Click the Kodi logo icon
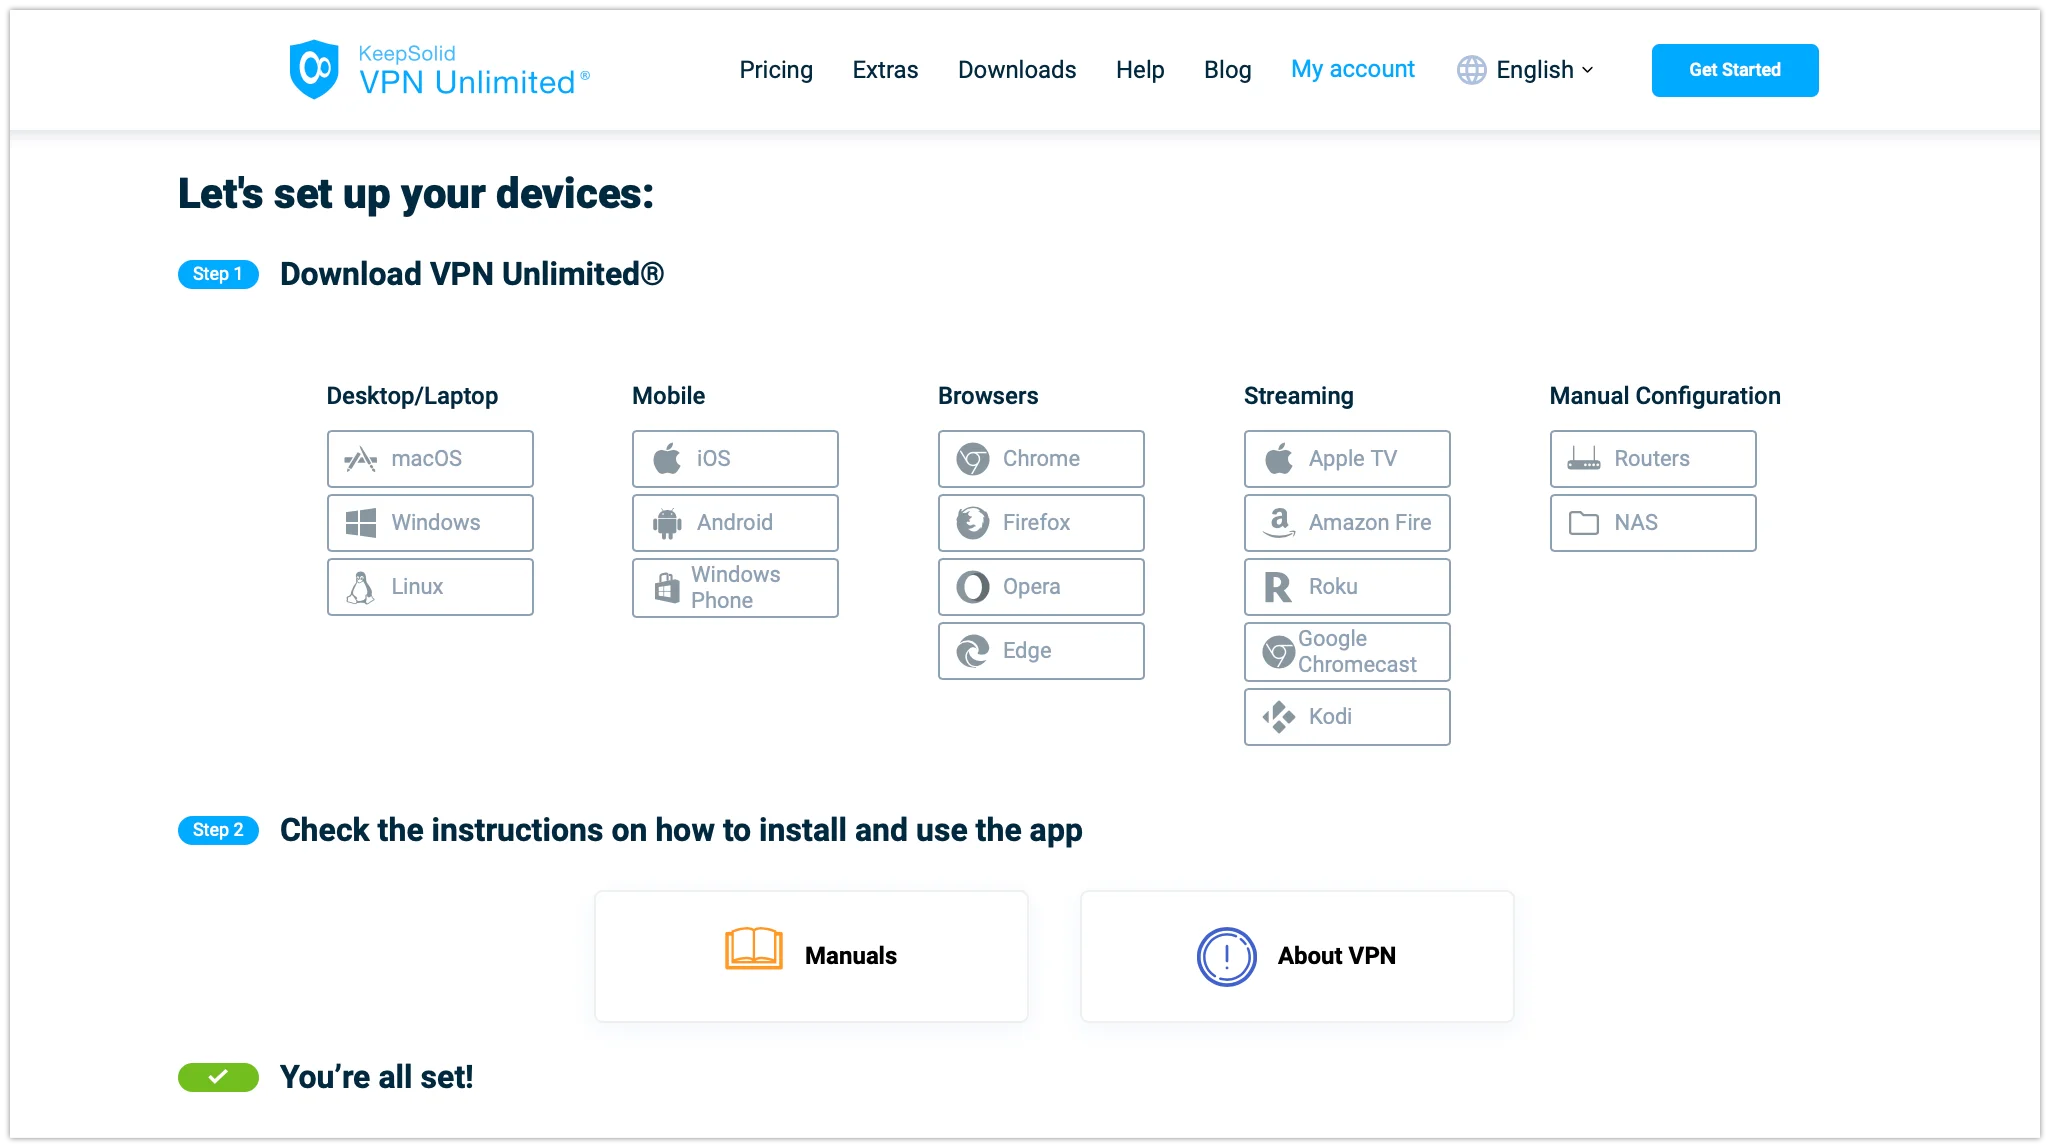Screen dimensions: 2050x1148 tap(1279, 717)
